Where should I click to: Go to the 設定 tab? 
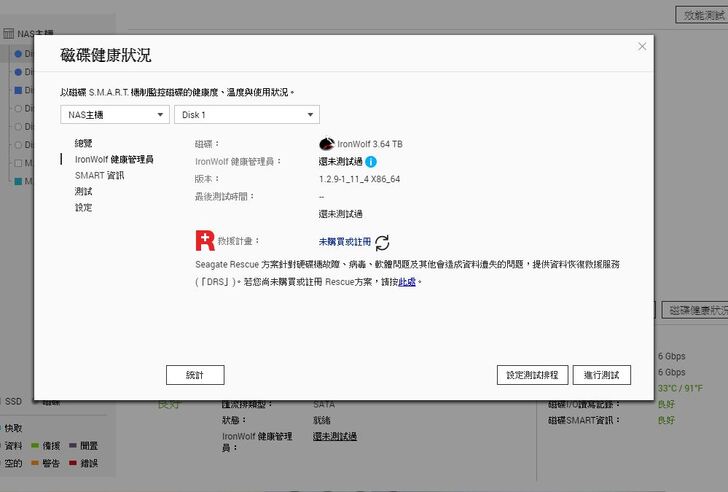tap(84, 208)
